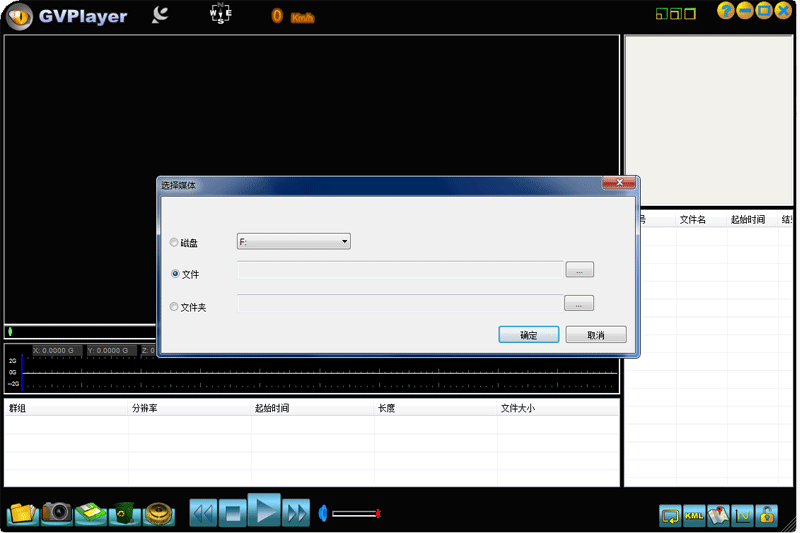Click the 取消 button

point(596,335)
